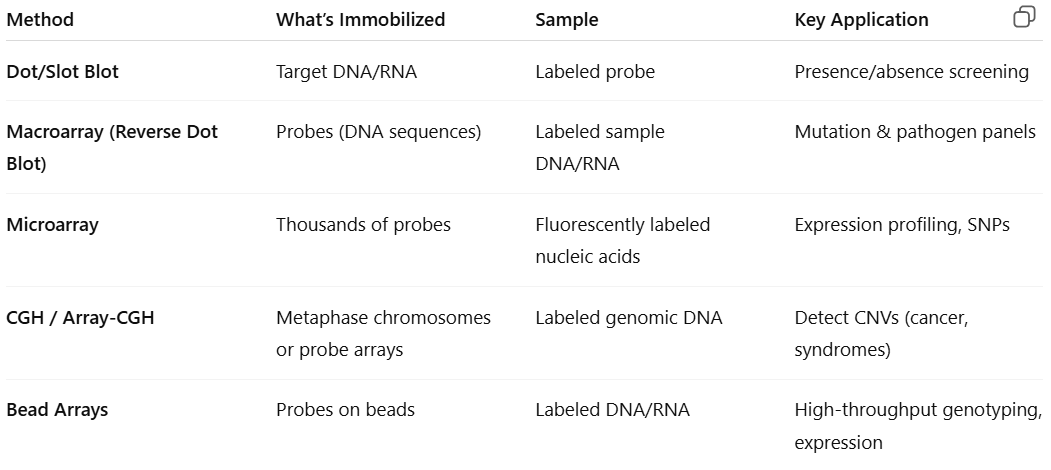Select the Macroarray (Reverse Dot Blot) cell
This screenshot has height=470, width=1051.
112,147
